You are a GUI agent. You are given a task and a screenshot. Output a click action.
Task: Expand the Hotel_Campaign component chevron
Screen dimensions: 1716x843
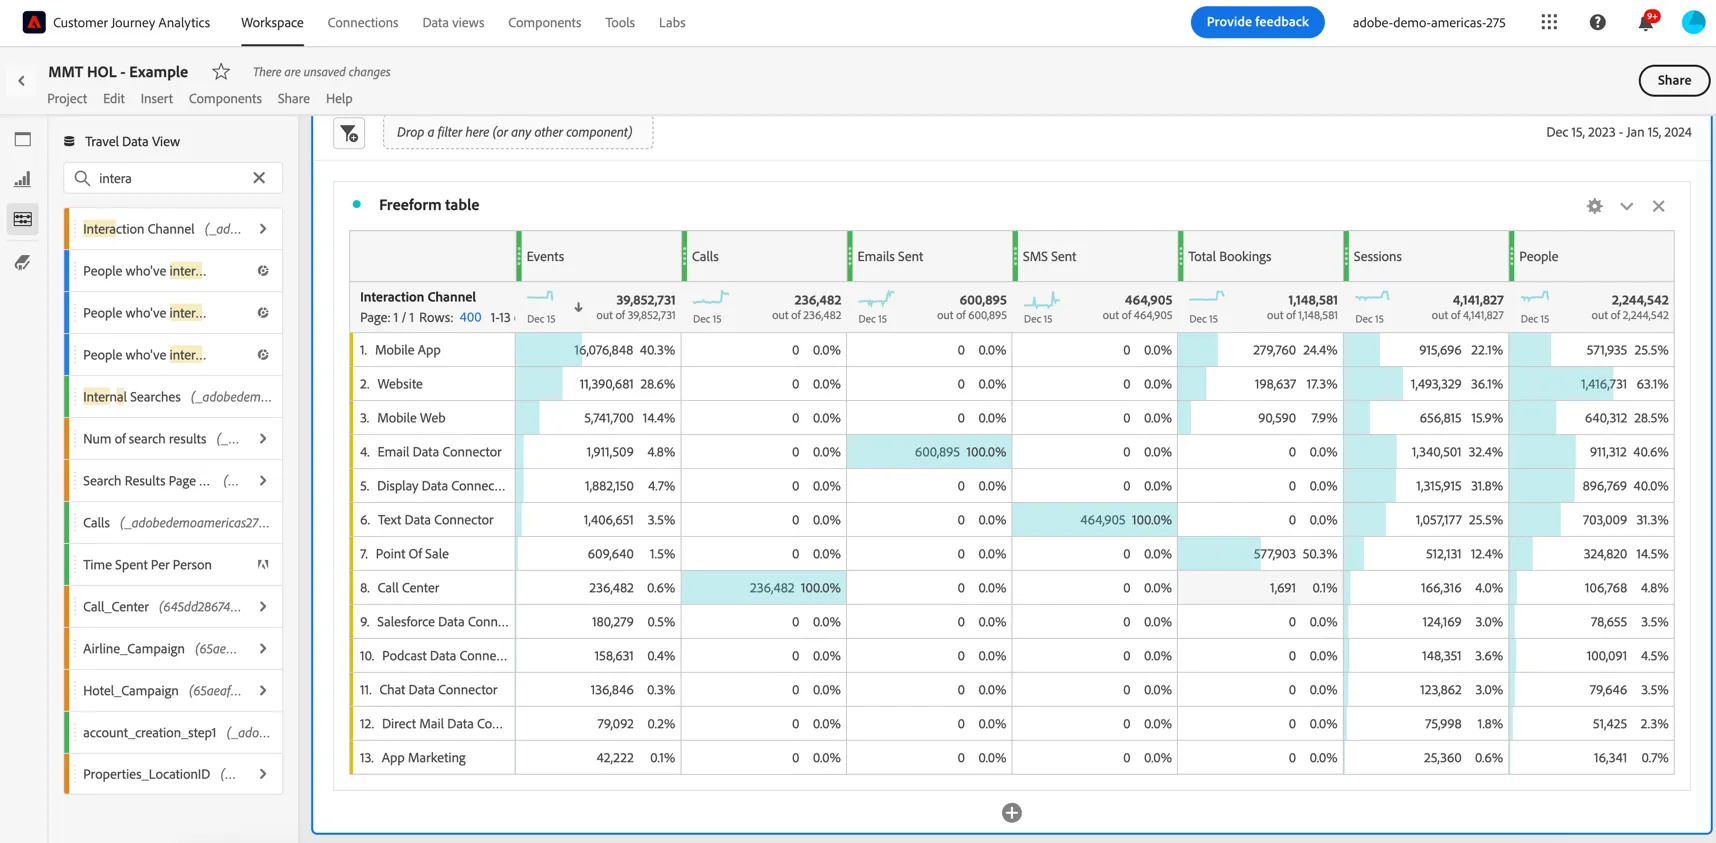[x=263, y=691]
